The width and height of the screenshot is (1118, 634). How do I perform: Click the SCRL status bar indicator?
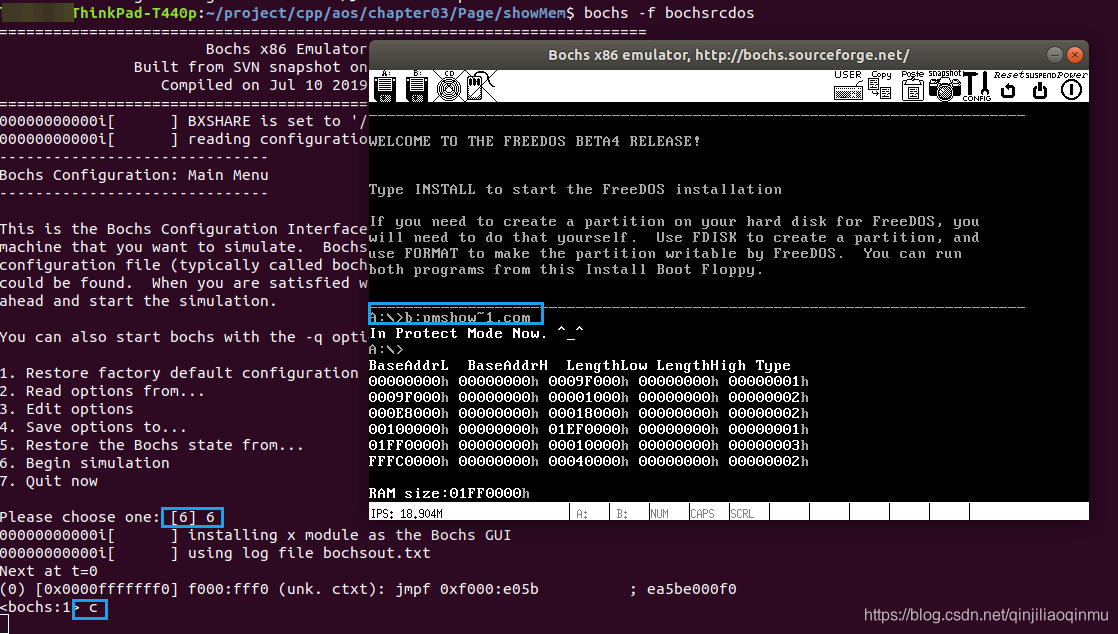742,513
